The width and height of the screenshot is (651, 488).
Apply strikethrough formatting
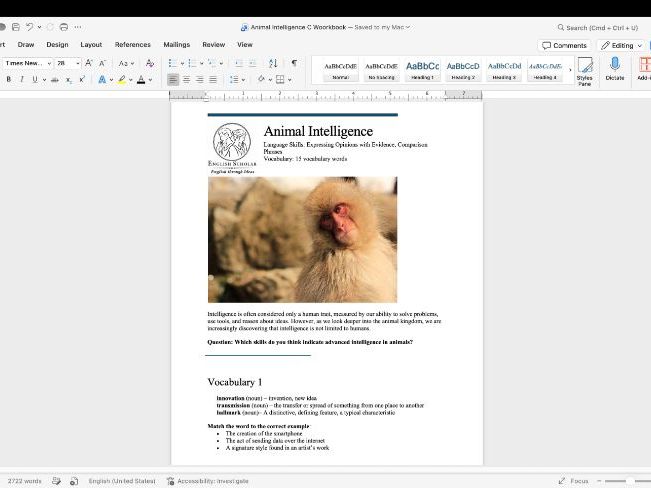tap(54, 79)
